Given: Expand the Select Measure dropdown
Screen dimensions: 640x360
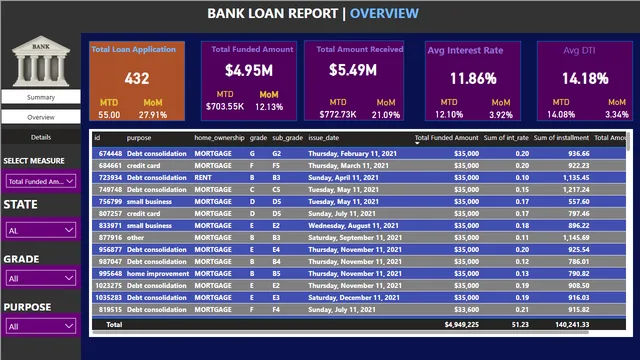Looking at the screenshot, I should click(41, 181).
